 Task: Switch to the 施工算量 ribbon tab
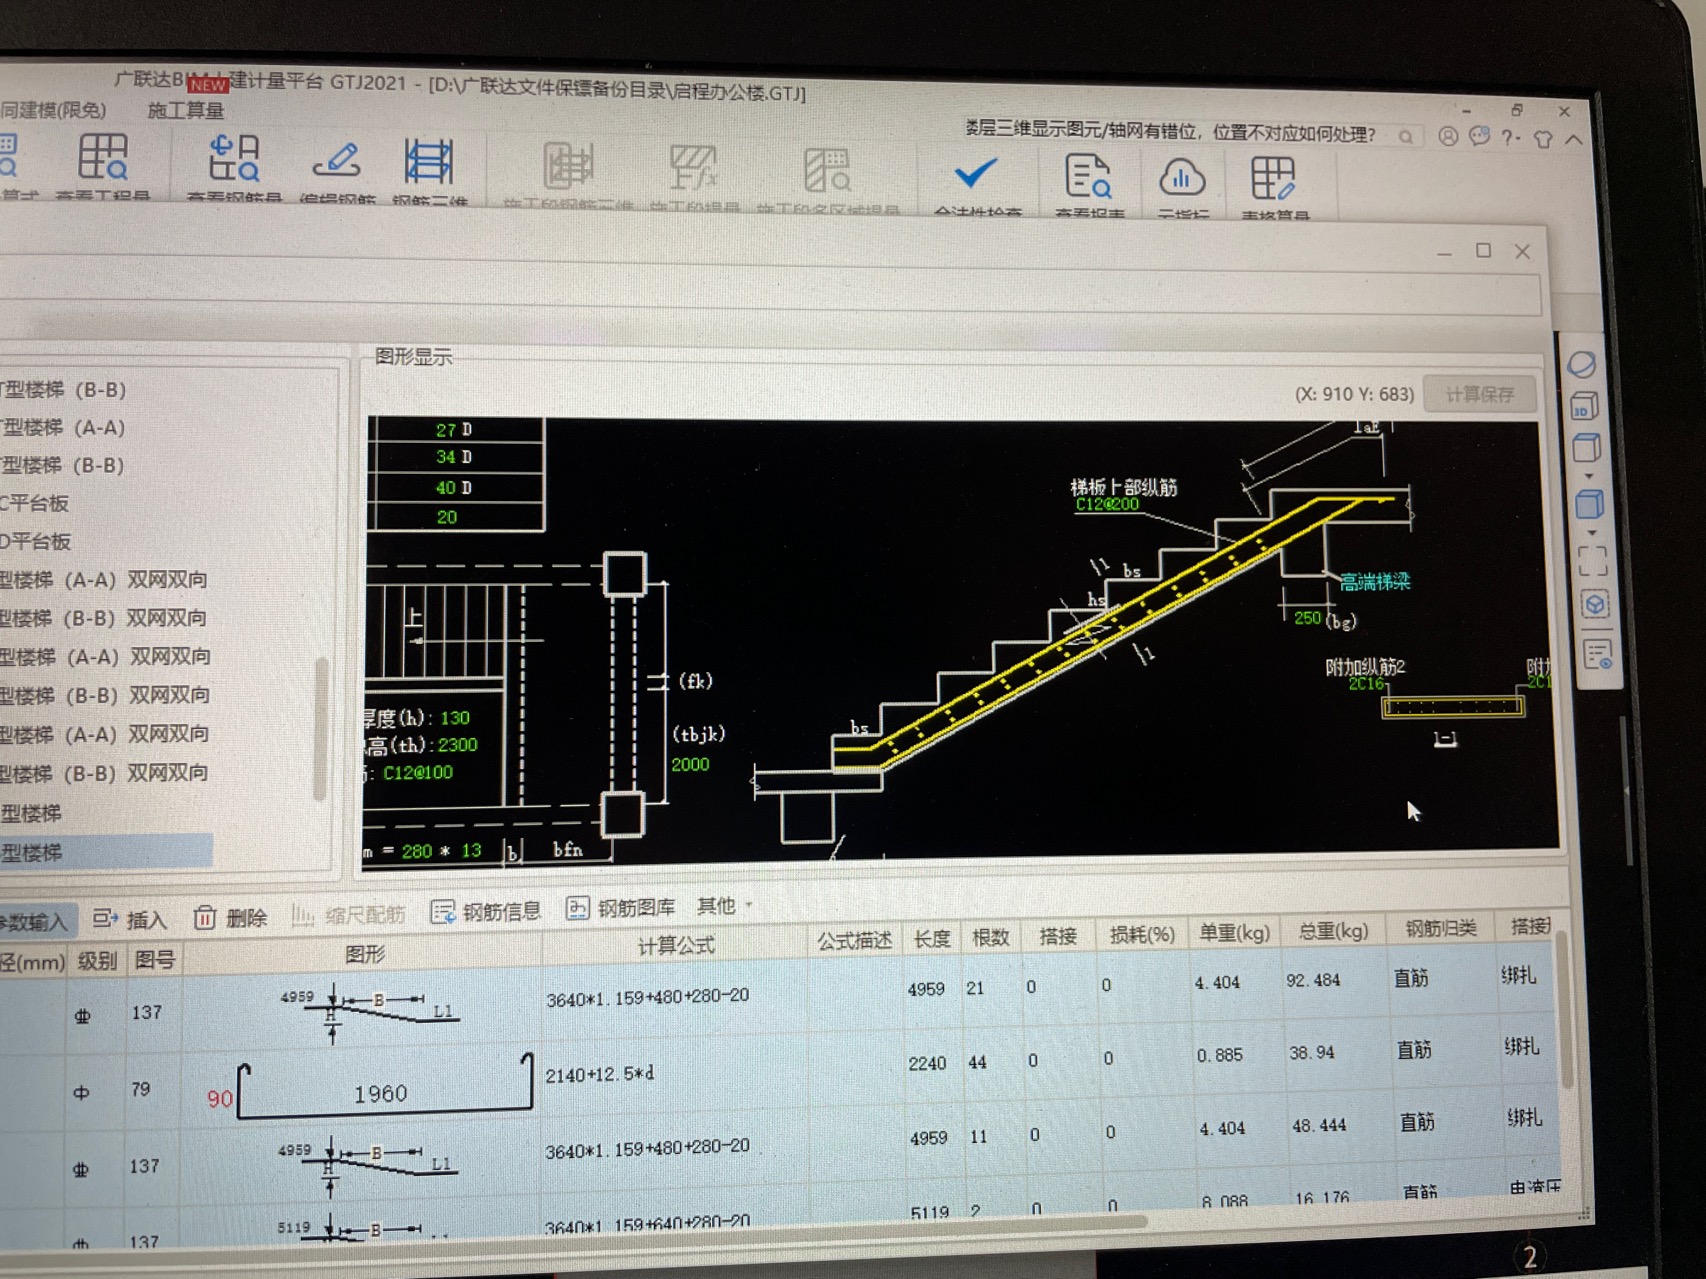coord(186,110)
